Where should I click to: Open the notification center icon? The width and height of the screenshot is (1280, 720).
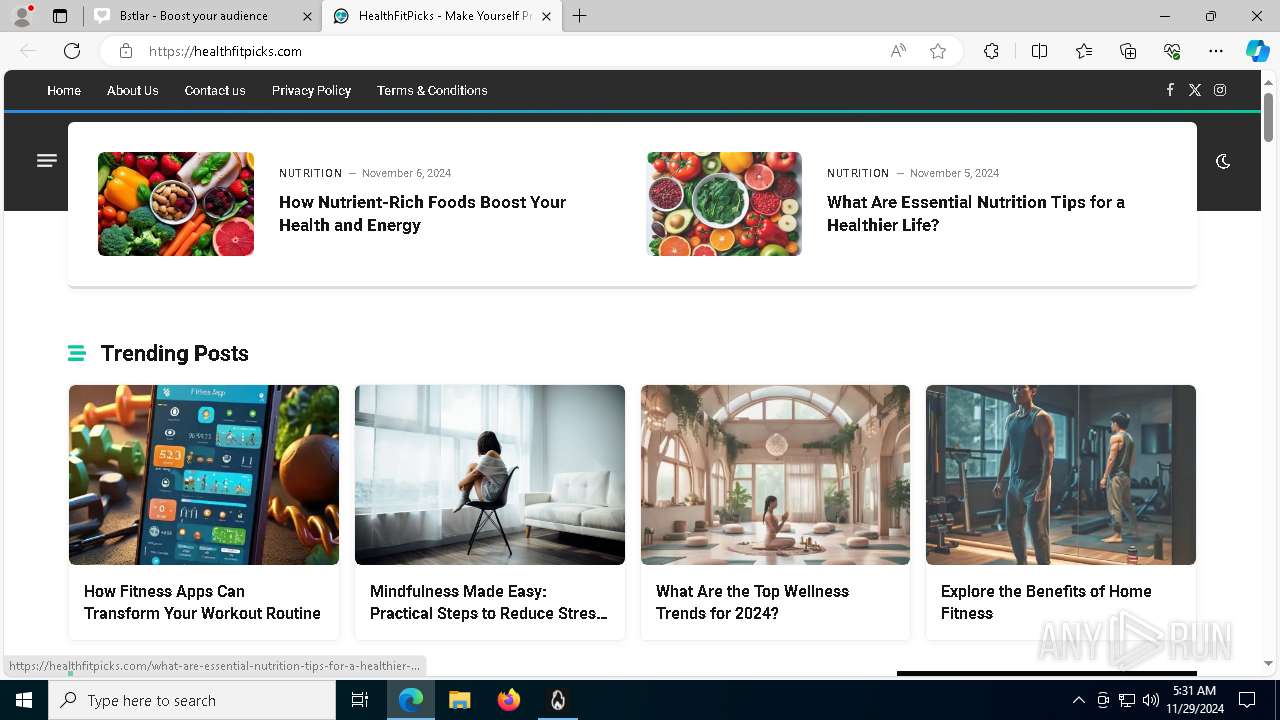(x=1247, y=700)
